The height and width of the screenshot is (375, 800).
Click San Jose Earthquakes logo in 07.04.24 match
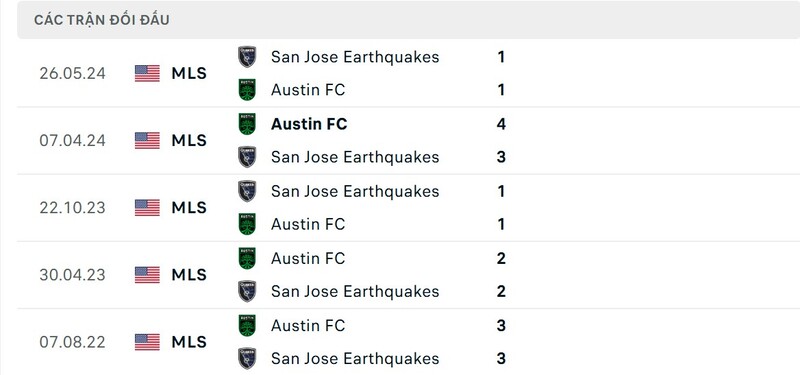point(247,157)
